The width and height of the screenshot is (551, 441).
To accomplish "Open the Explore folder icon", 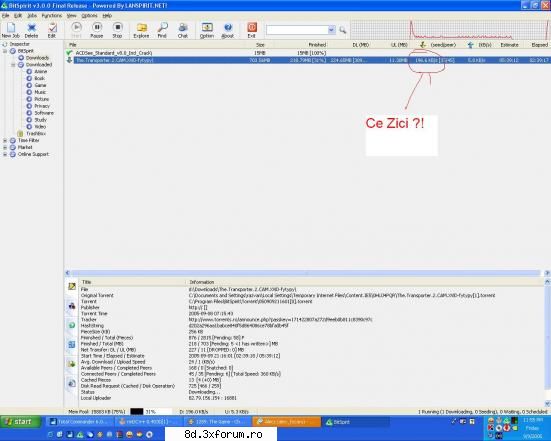I will 141,30.
